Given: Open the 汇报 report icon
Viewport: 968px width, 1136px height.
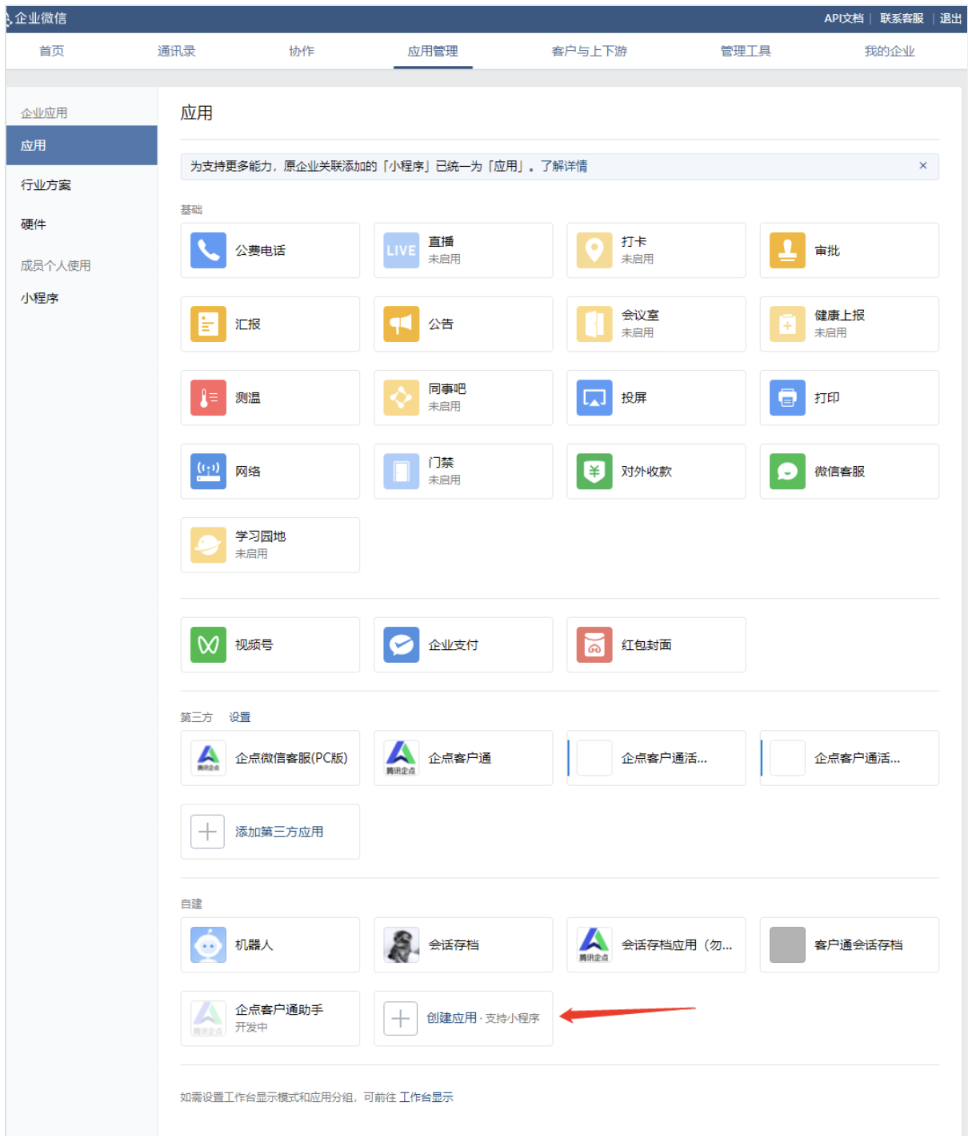Looking at the screenshot, I should click(208, 324).
